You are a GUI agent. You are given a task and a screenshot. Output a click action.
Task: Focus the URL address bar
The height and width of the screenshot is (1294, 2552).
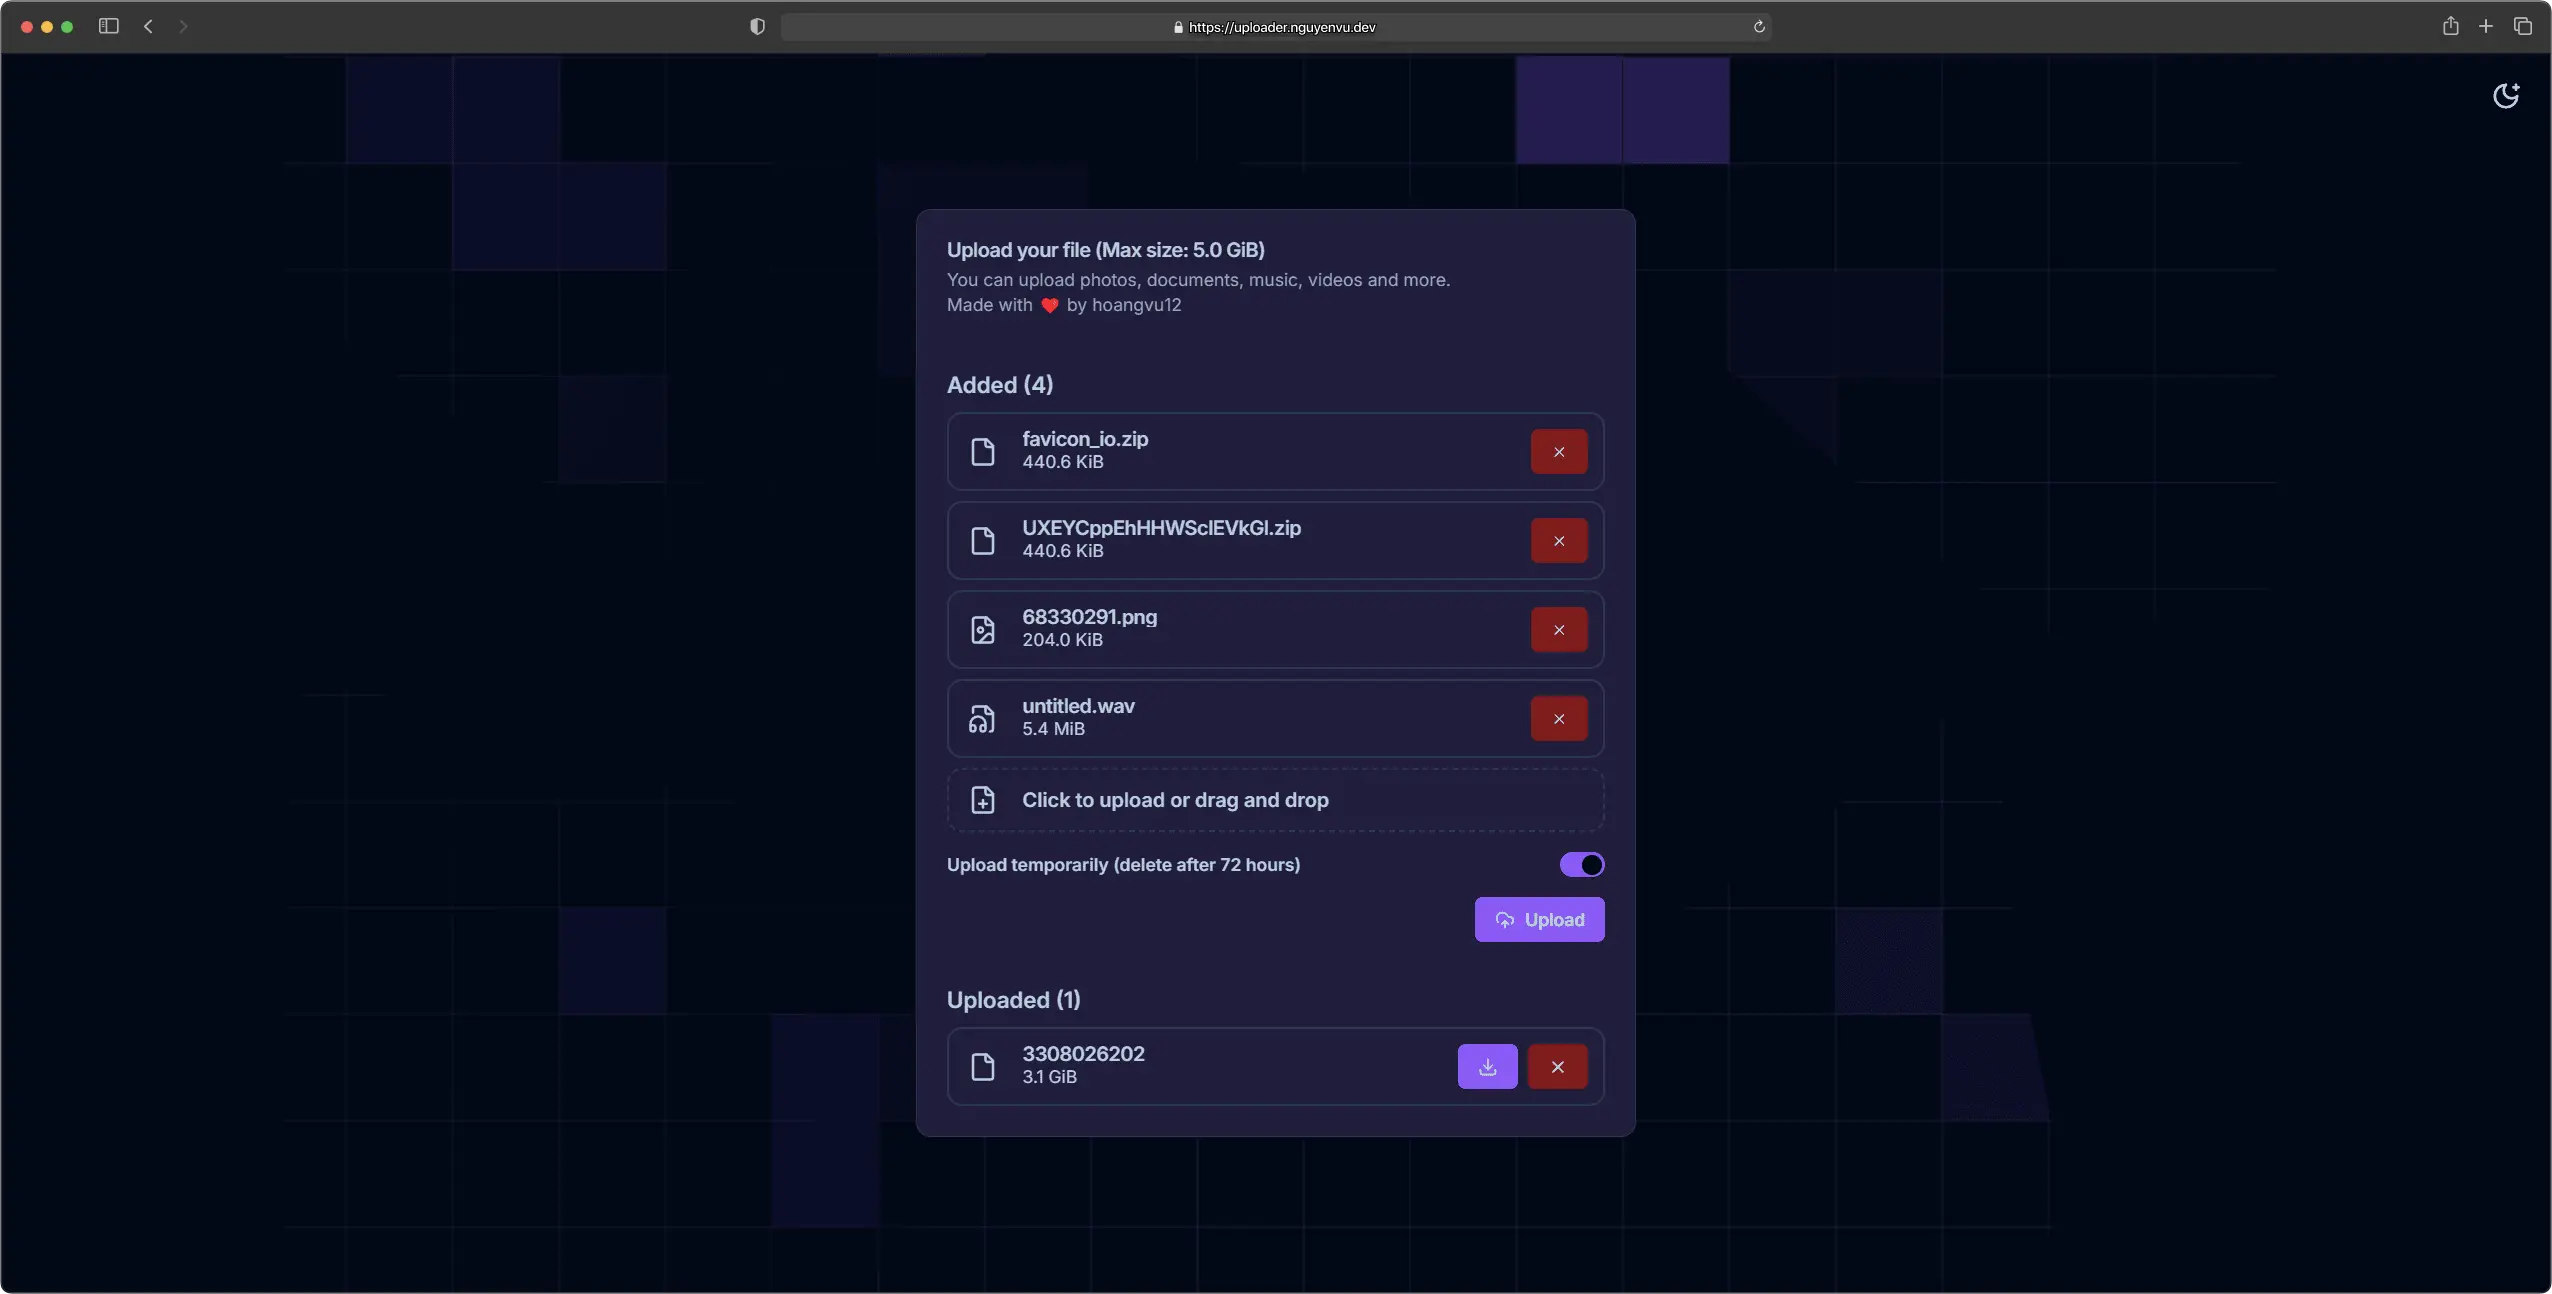click(x=1275, y=27)
